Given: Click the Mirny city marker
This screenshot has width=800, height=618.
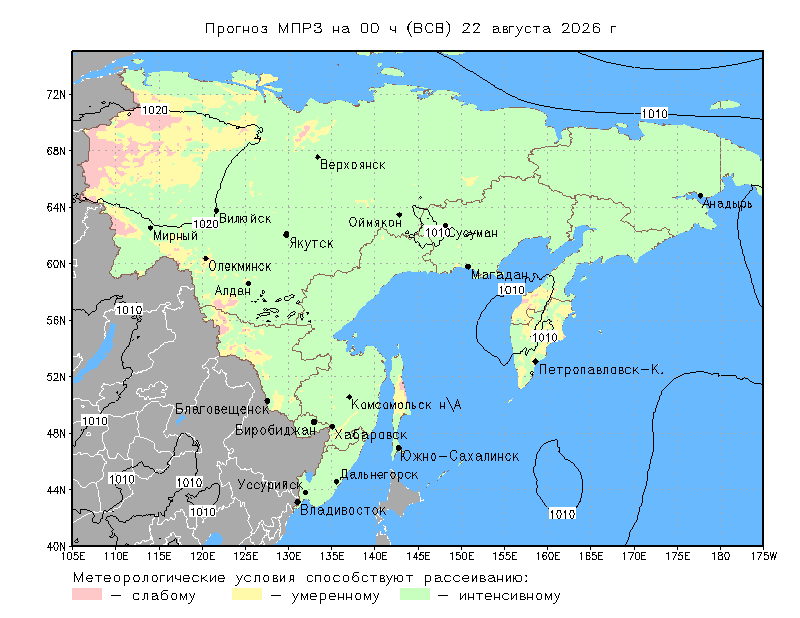Looking at the screenshot, I should [x=151, y=228].
